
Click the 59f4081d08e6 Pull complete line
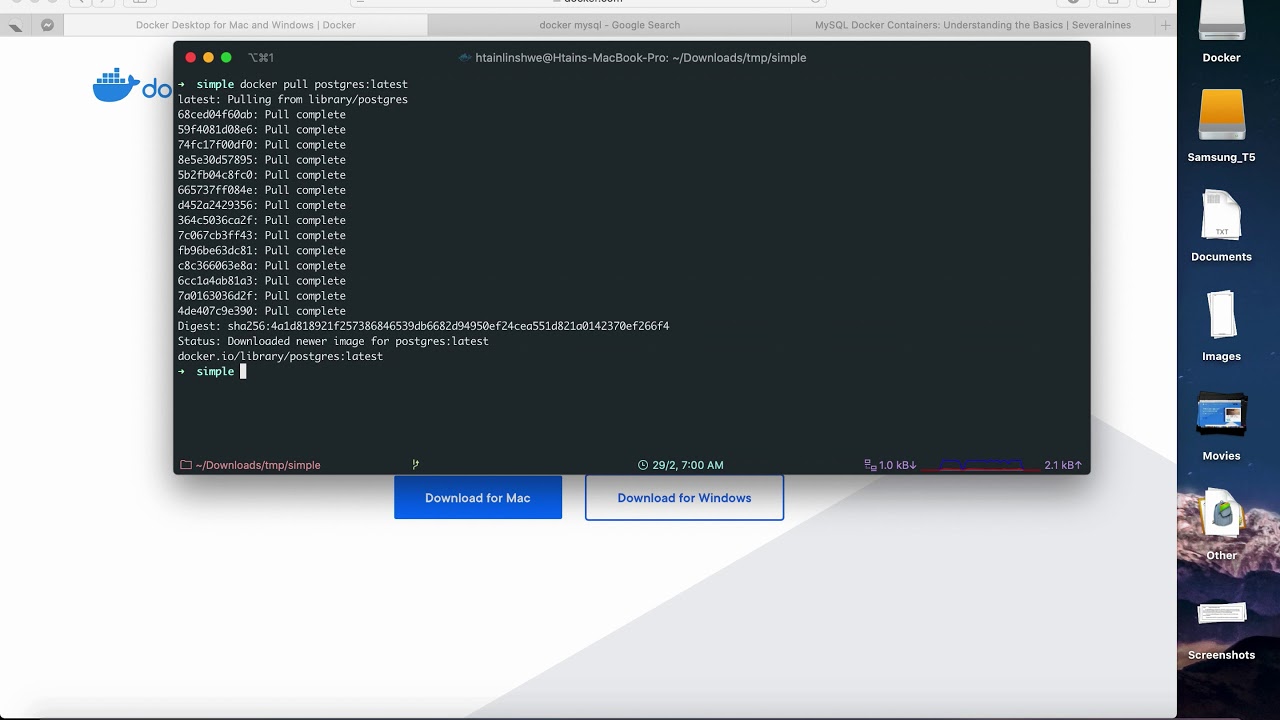[x=262, y=129]
